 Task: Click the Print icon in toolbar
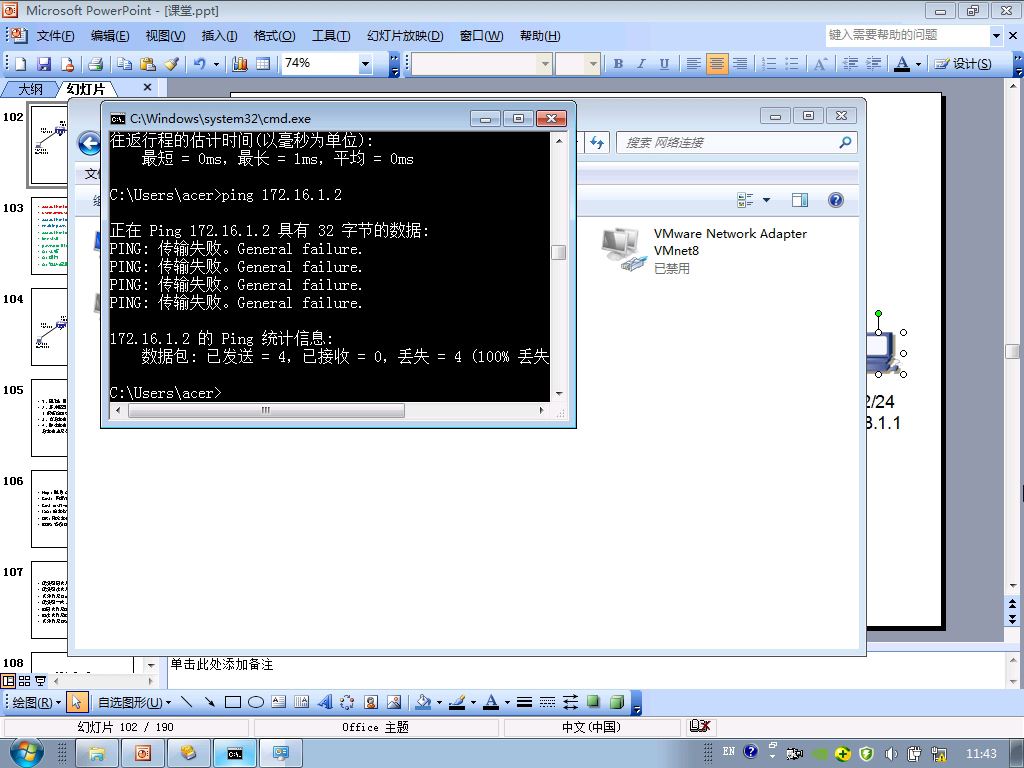(x=95, y=63)
